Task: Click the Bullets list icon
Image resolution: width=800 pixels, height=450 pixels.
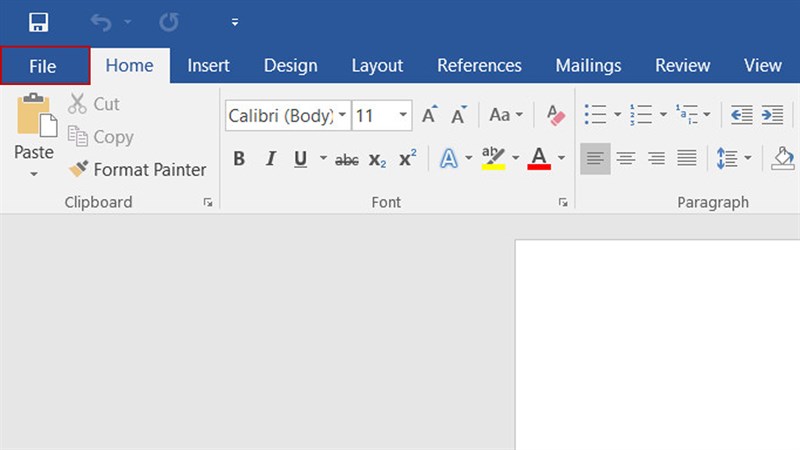Action: point(595,114)
